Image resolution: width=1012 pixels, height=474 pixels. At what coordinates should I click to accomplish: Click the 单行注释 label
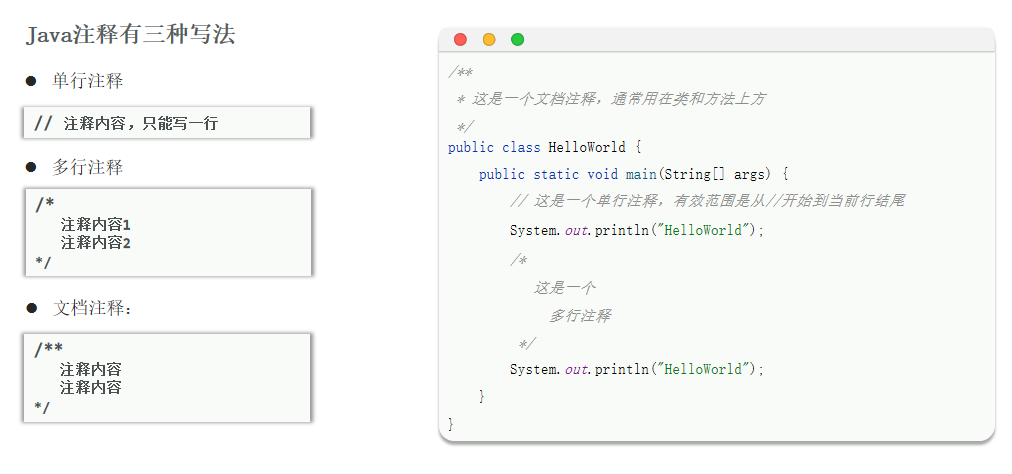coord(88,81)
